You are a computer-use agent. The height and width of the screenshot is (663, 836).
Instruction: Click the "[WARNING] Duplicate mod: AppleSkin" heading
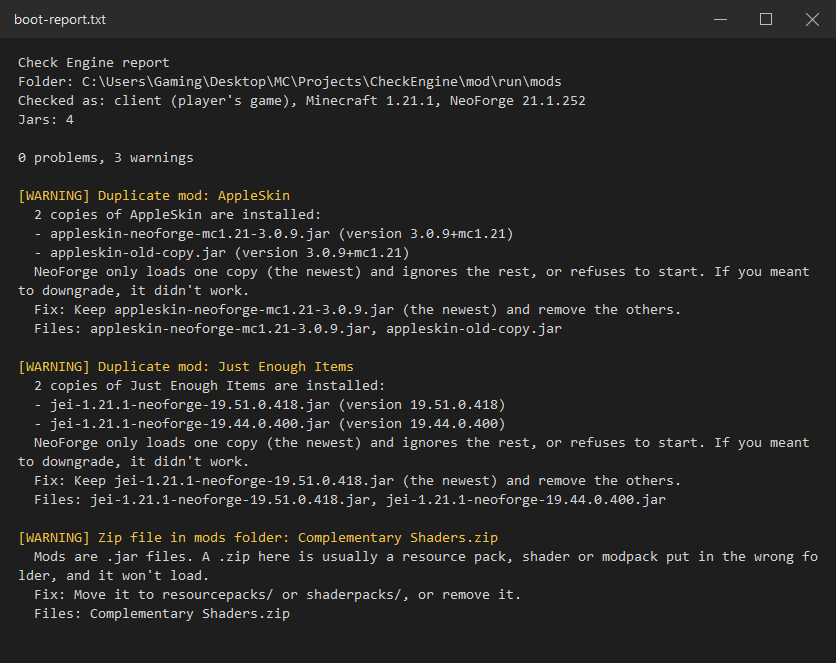click(154, 196)
